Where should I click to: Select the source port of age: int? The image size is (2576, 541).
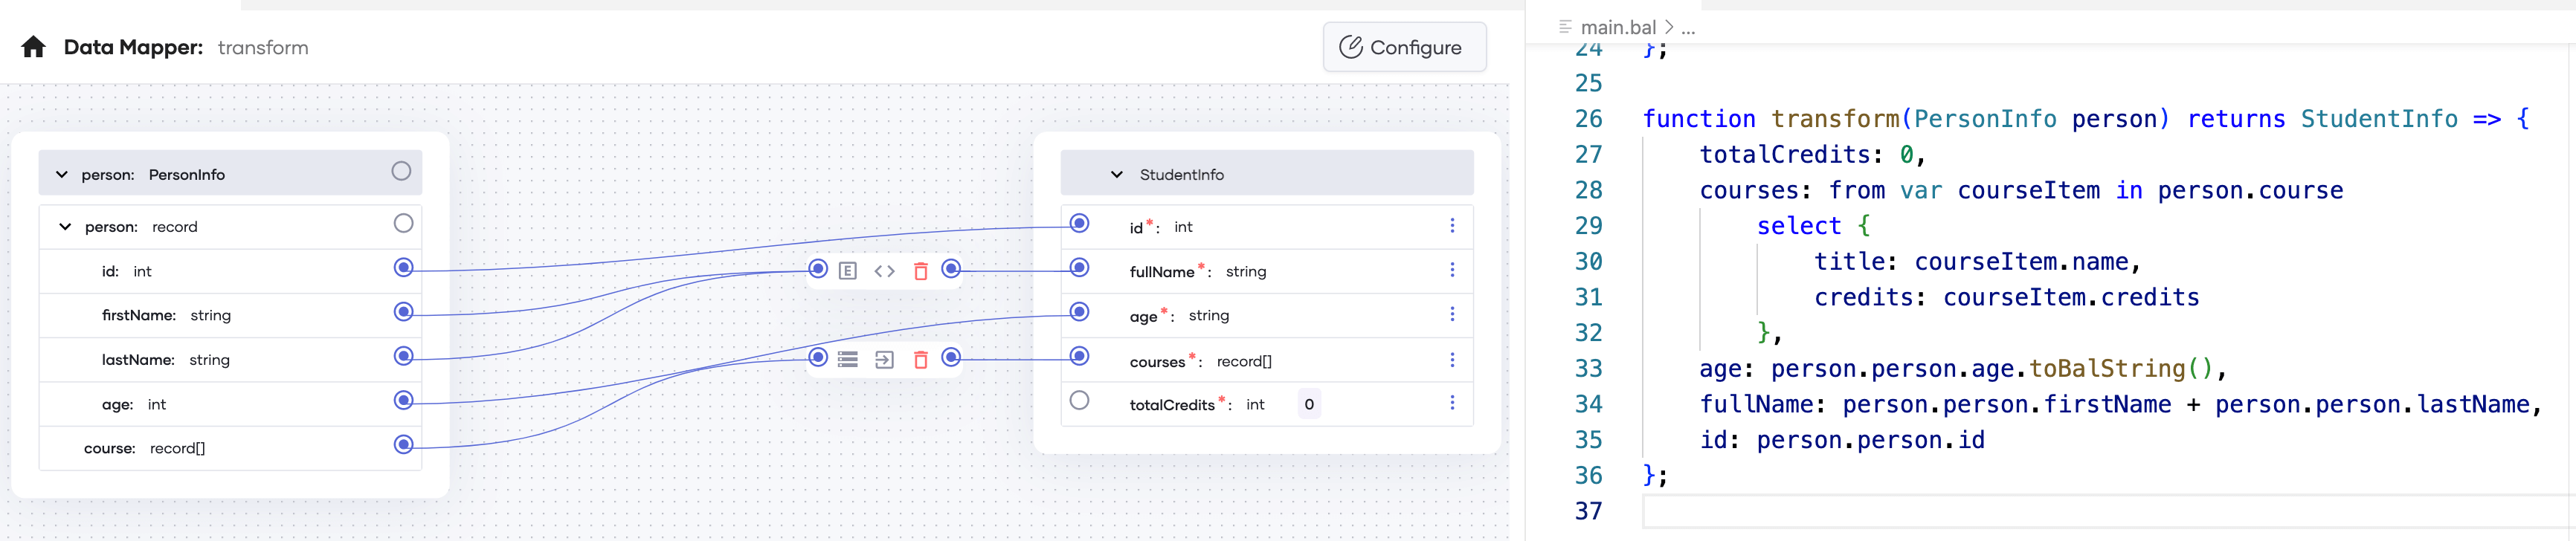[403, 401]
